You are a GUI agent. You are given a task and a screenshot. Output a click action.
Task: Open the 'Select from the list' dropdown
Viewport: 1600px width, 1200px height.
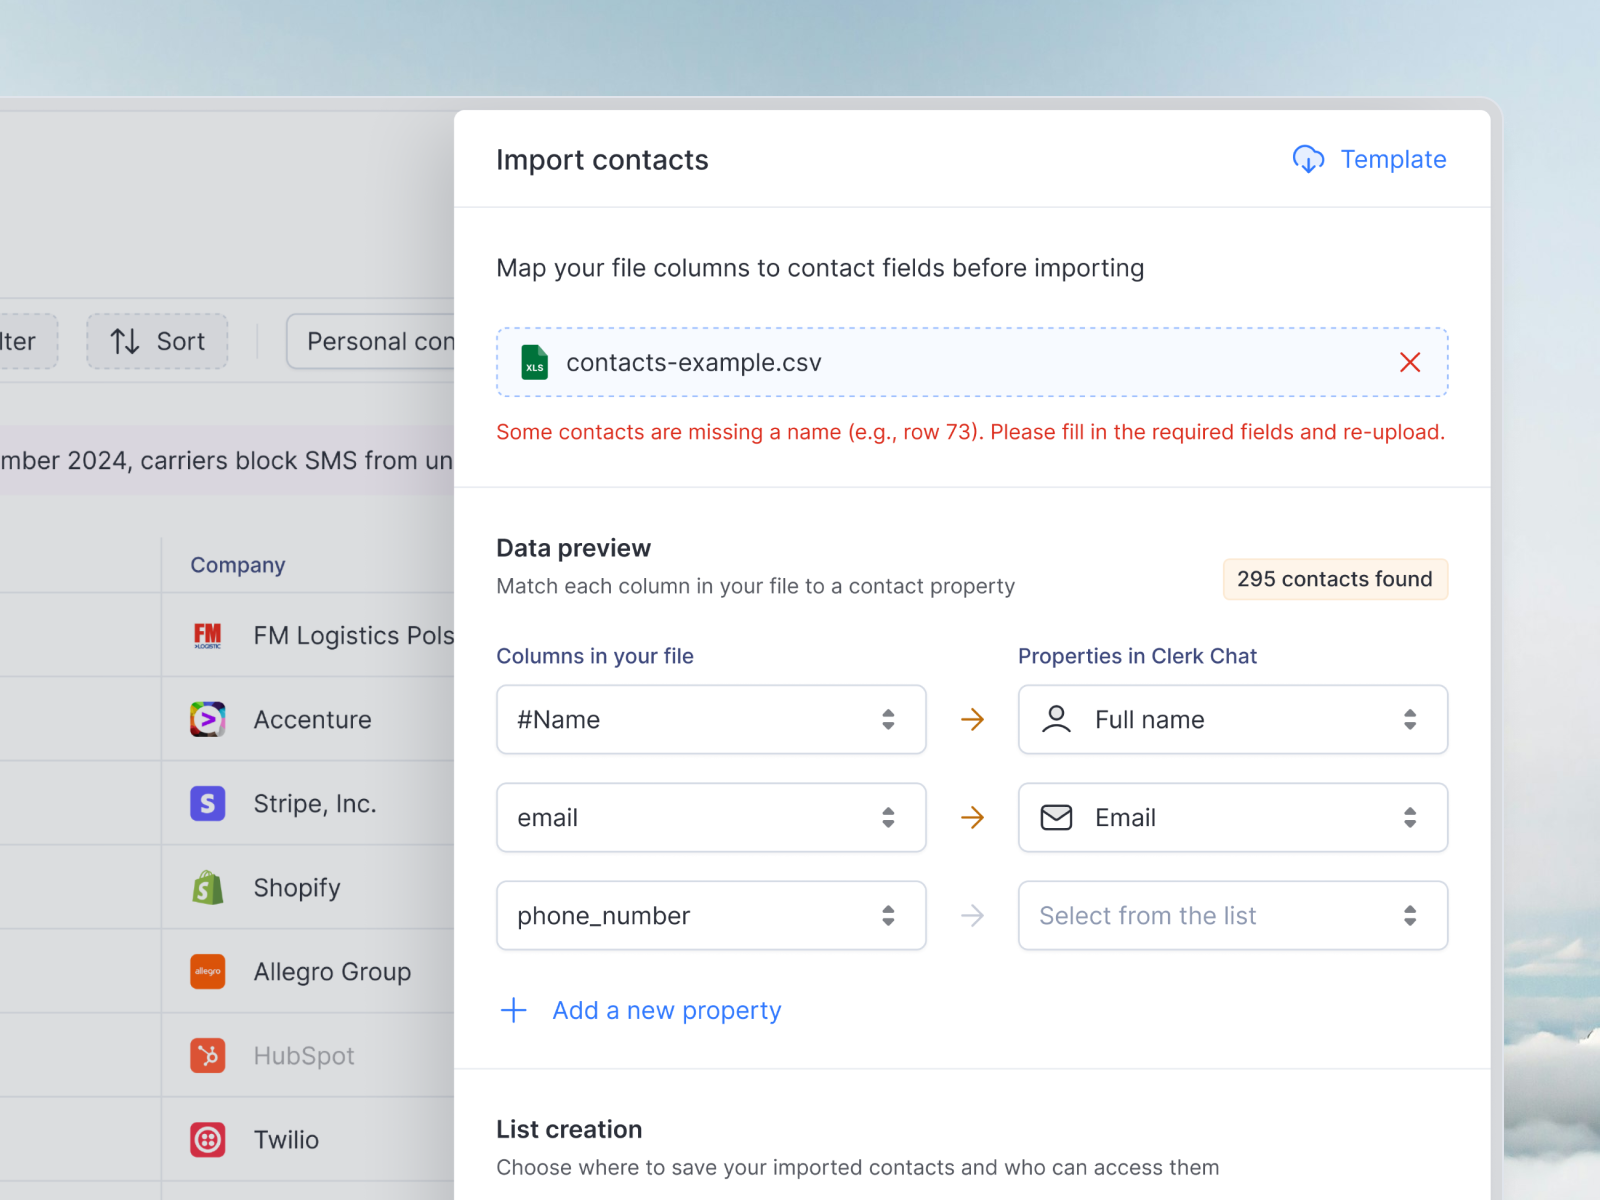coord(1233,915)
